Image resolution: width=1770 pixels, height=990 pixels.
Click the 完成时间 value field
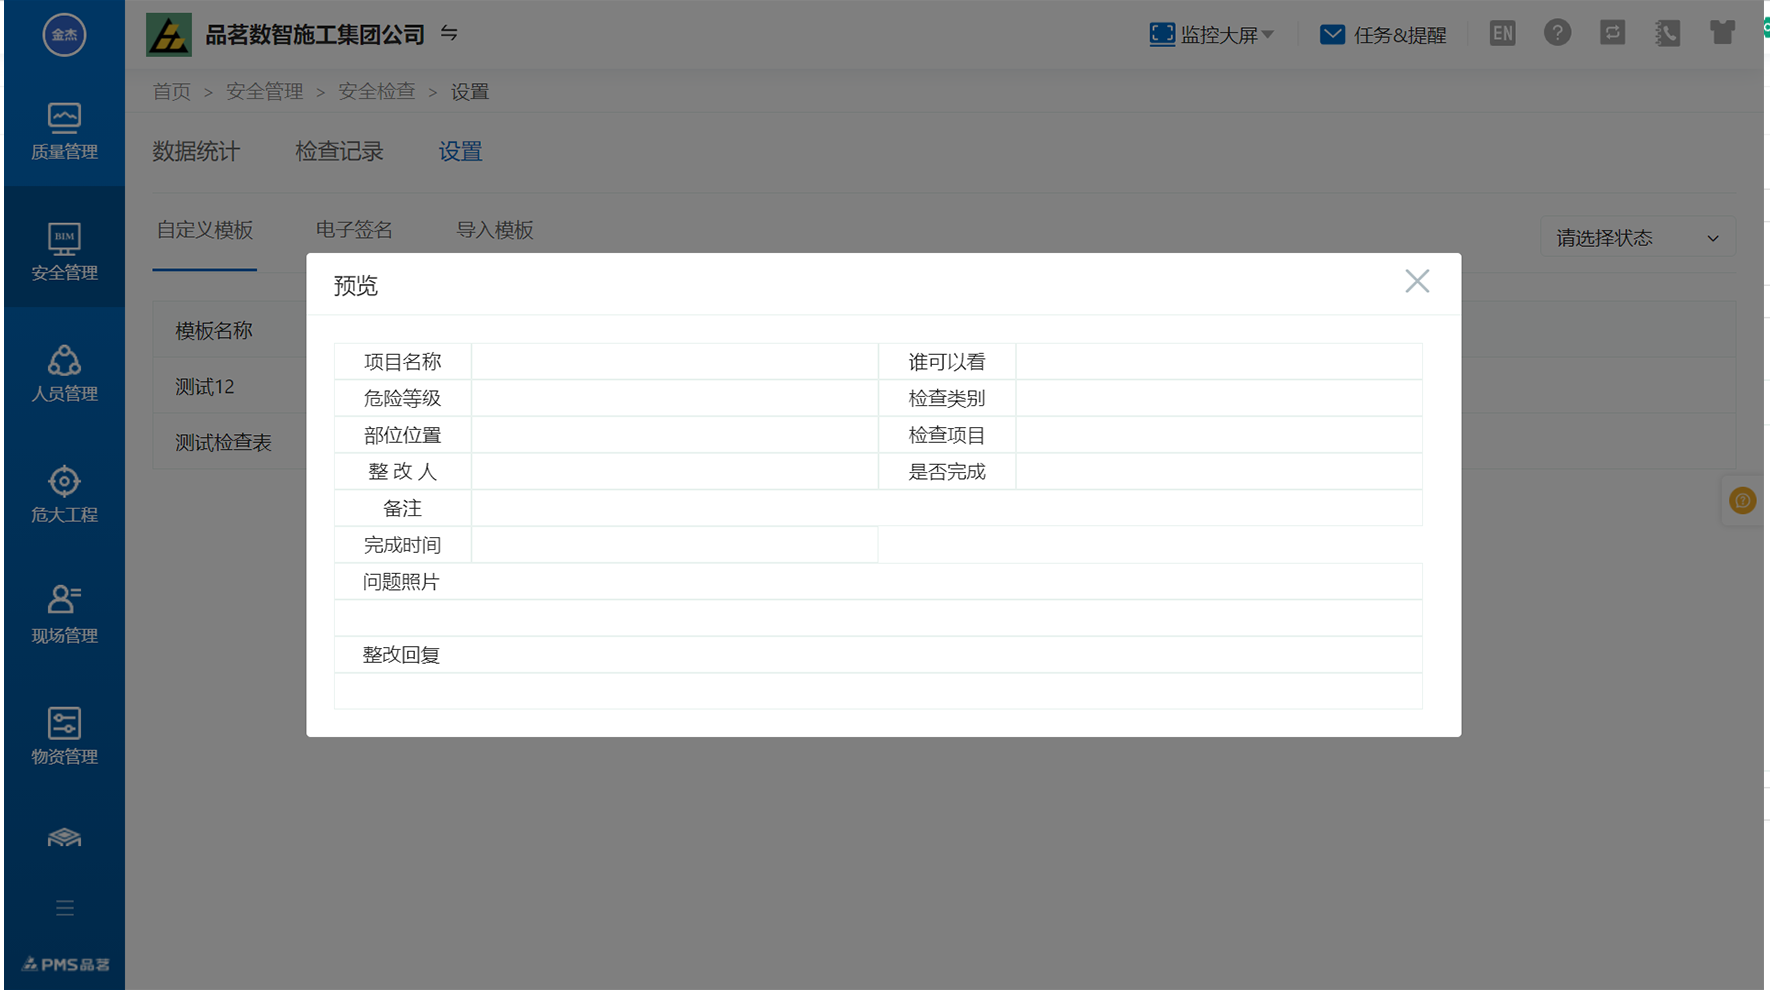tap(674, 545)
